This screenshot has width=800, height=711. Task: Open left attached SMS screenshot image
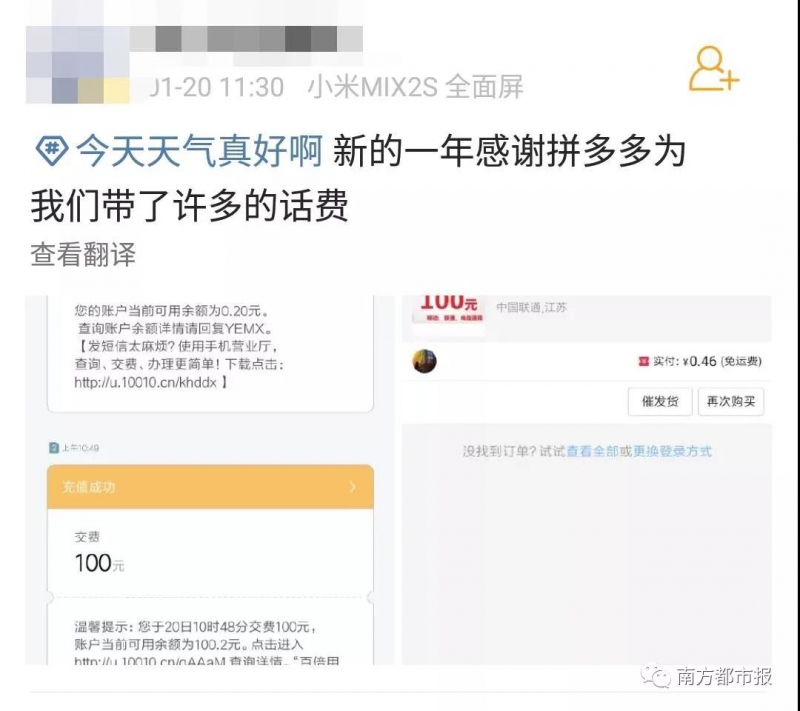click(210, 479)
